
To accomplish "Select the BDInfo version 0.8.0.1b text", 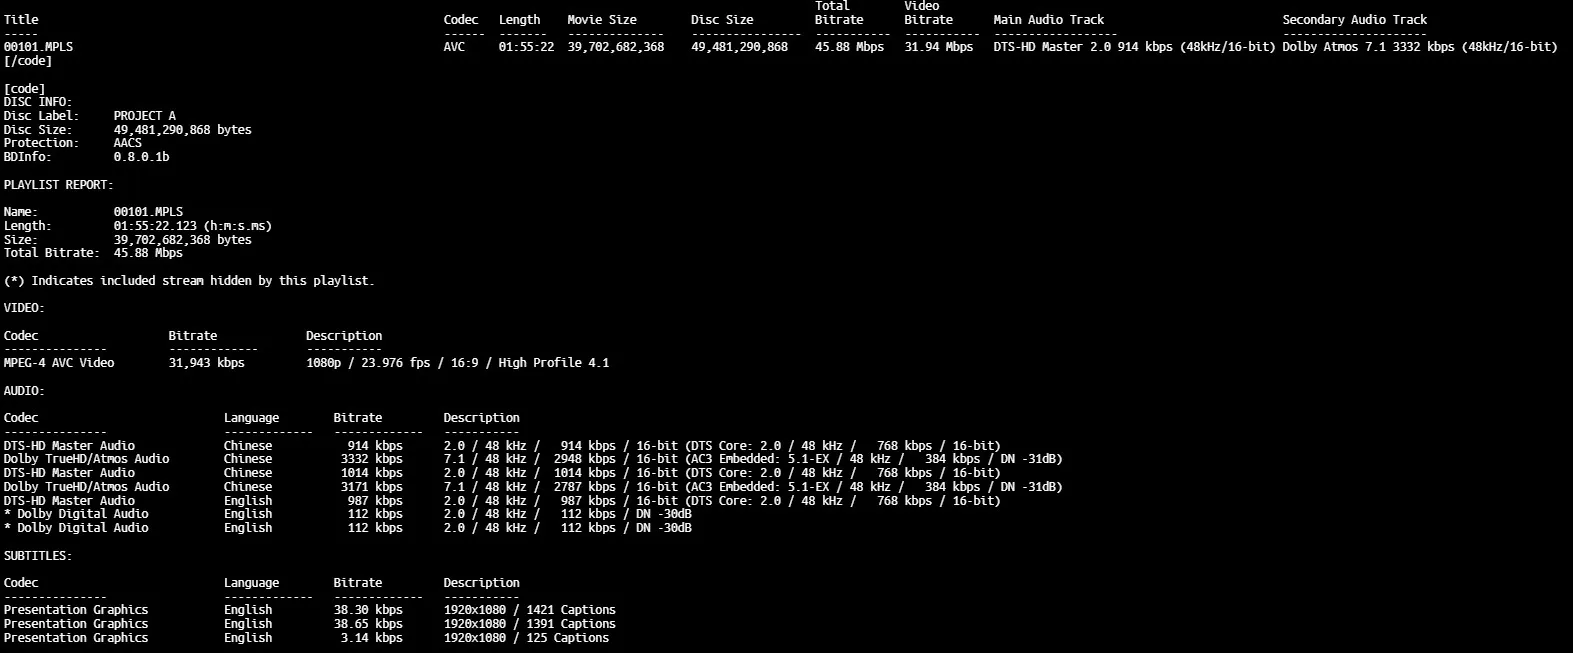I will point(141,157).
